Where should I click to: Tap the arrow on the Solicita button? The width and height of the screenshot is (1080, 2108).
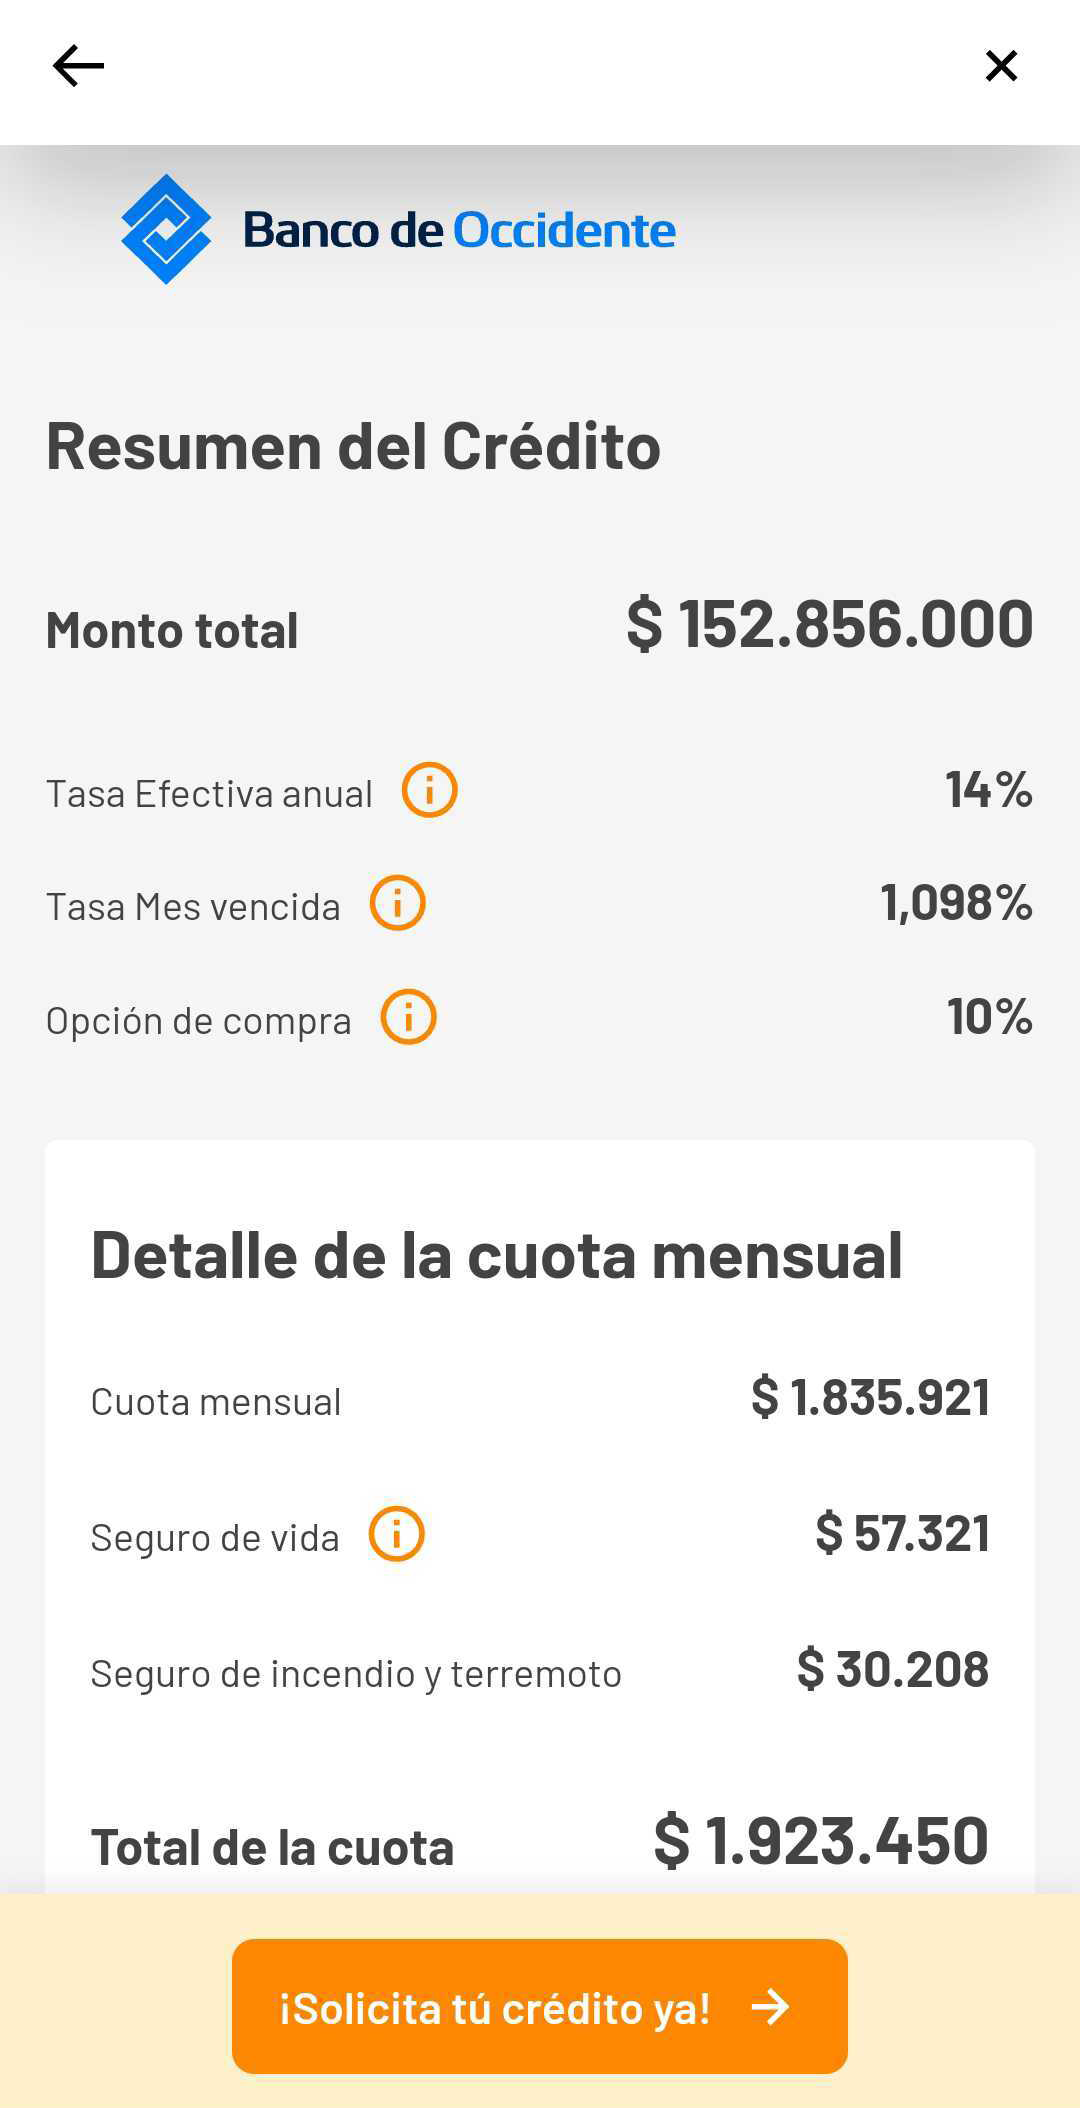[x=771, y=2006]
